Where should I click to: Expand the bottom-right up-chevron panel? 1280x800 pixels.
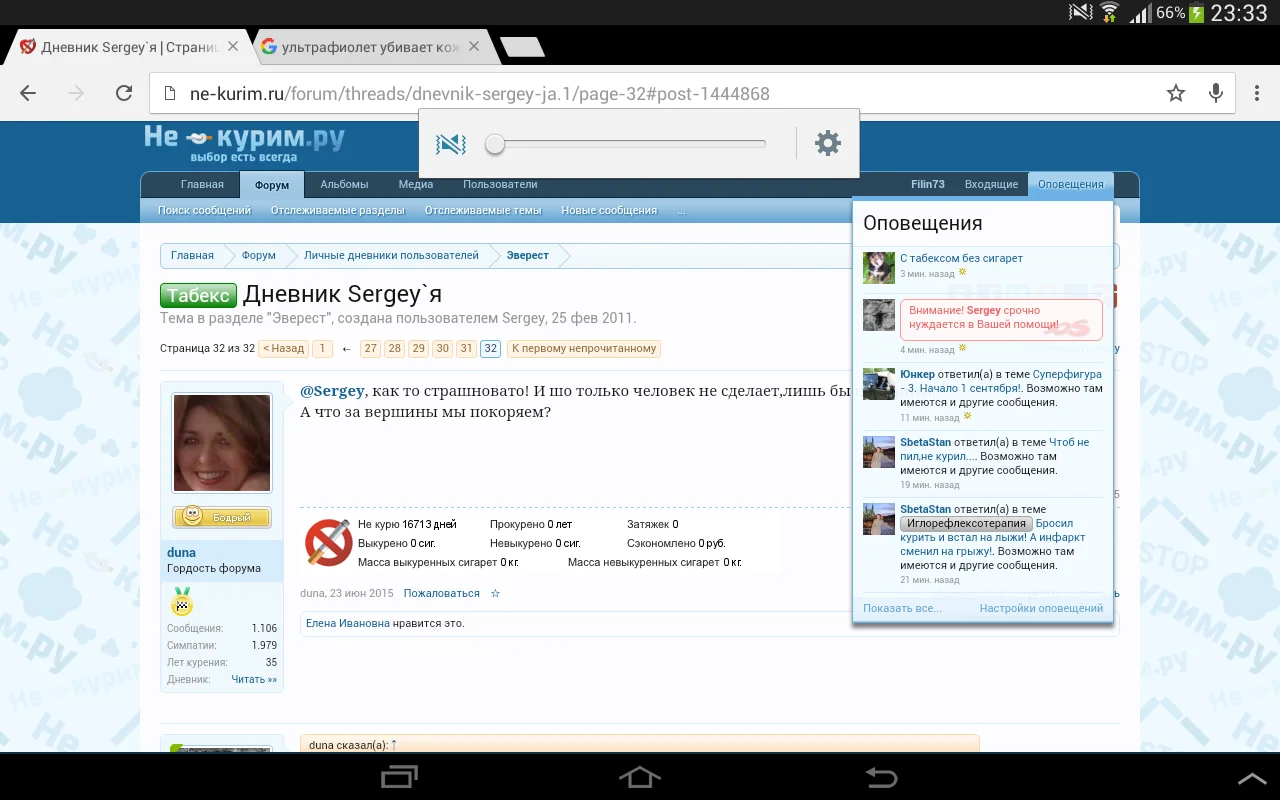pos(1251,778)
